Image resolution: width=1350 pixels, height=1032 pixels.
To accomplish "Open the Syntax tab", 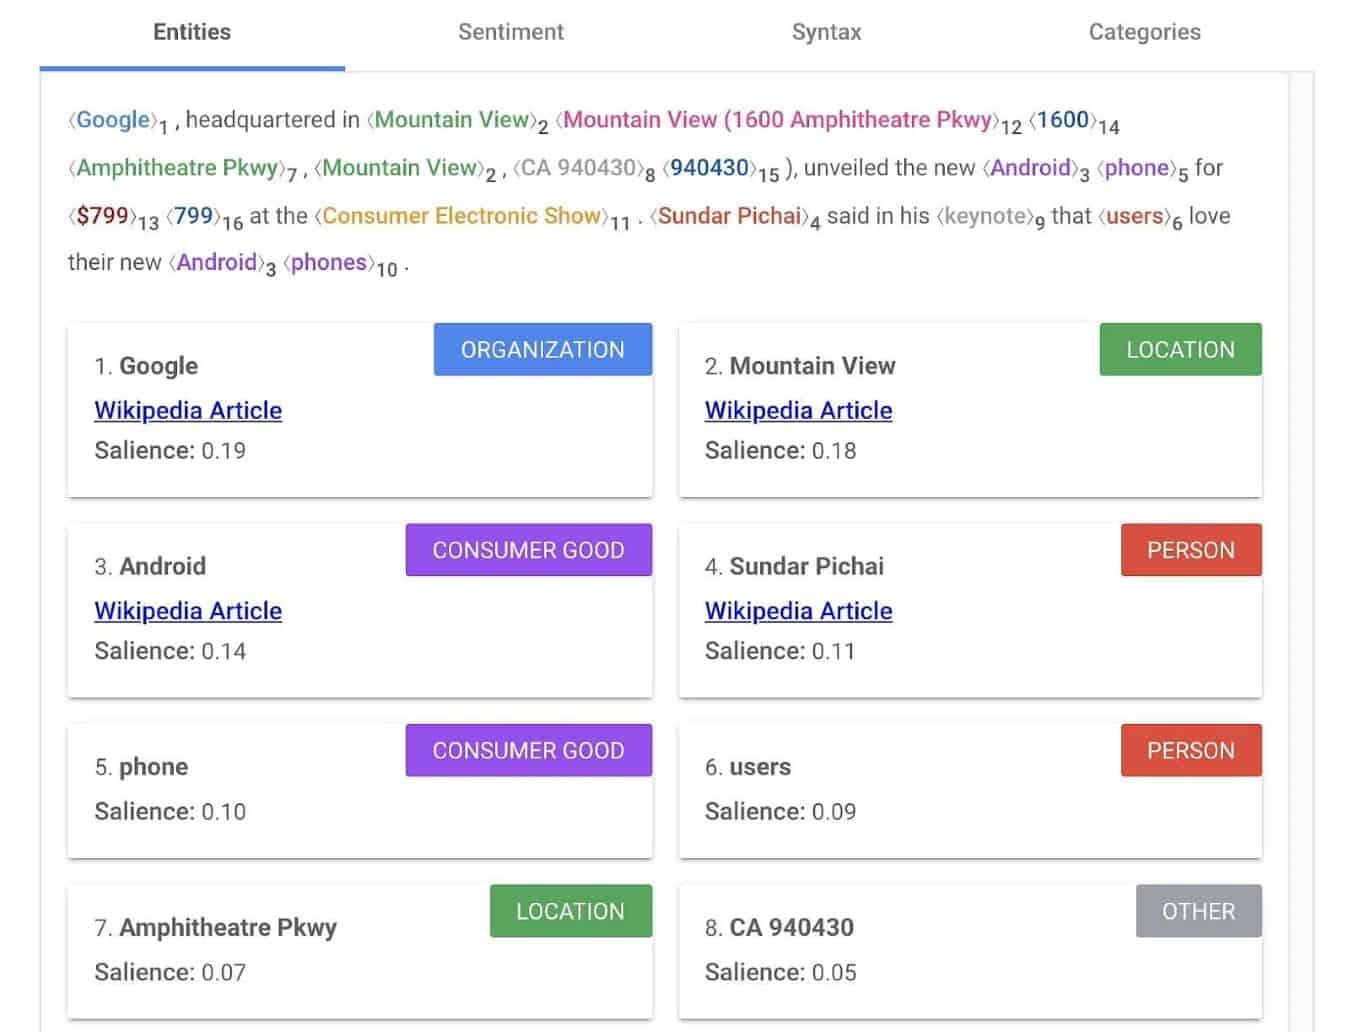I will coord(826,32).
